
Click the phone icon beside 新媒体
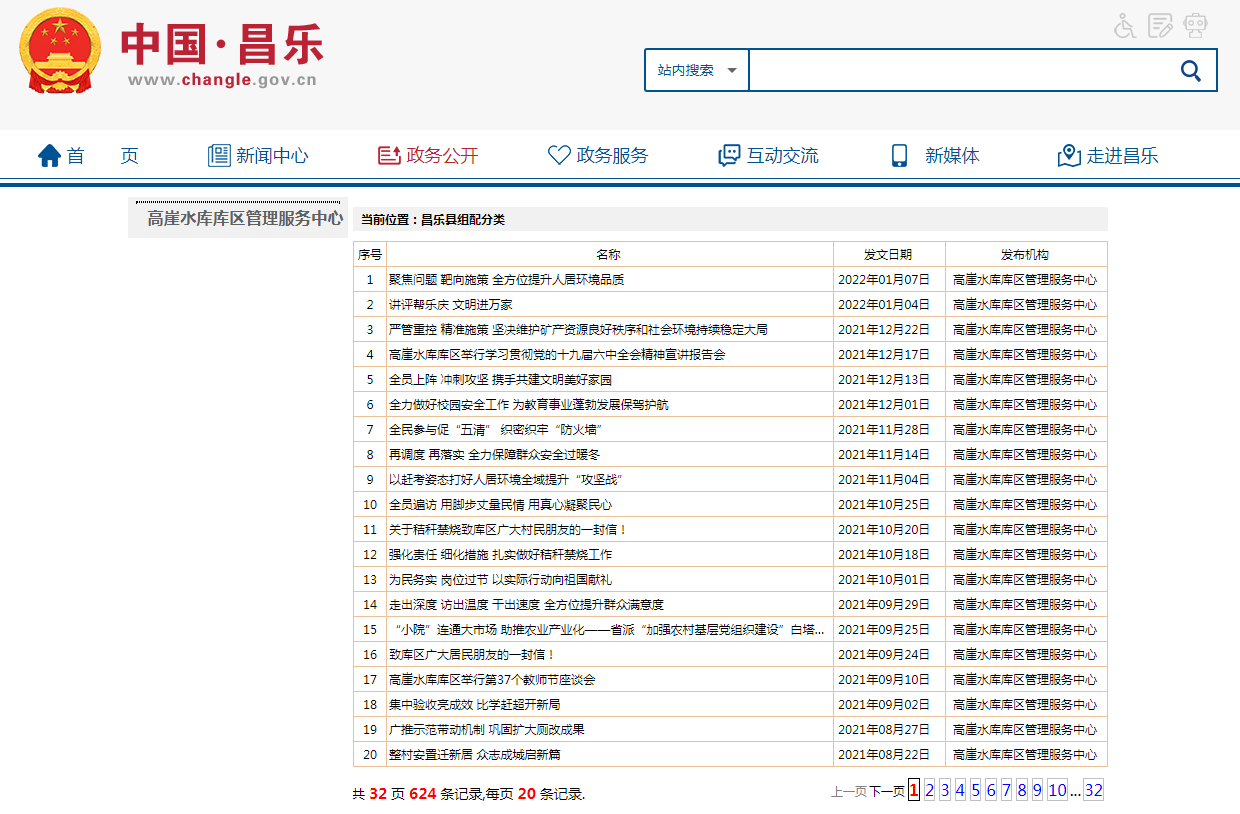coord(899,156)
